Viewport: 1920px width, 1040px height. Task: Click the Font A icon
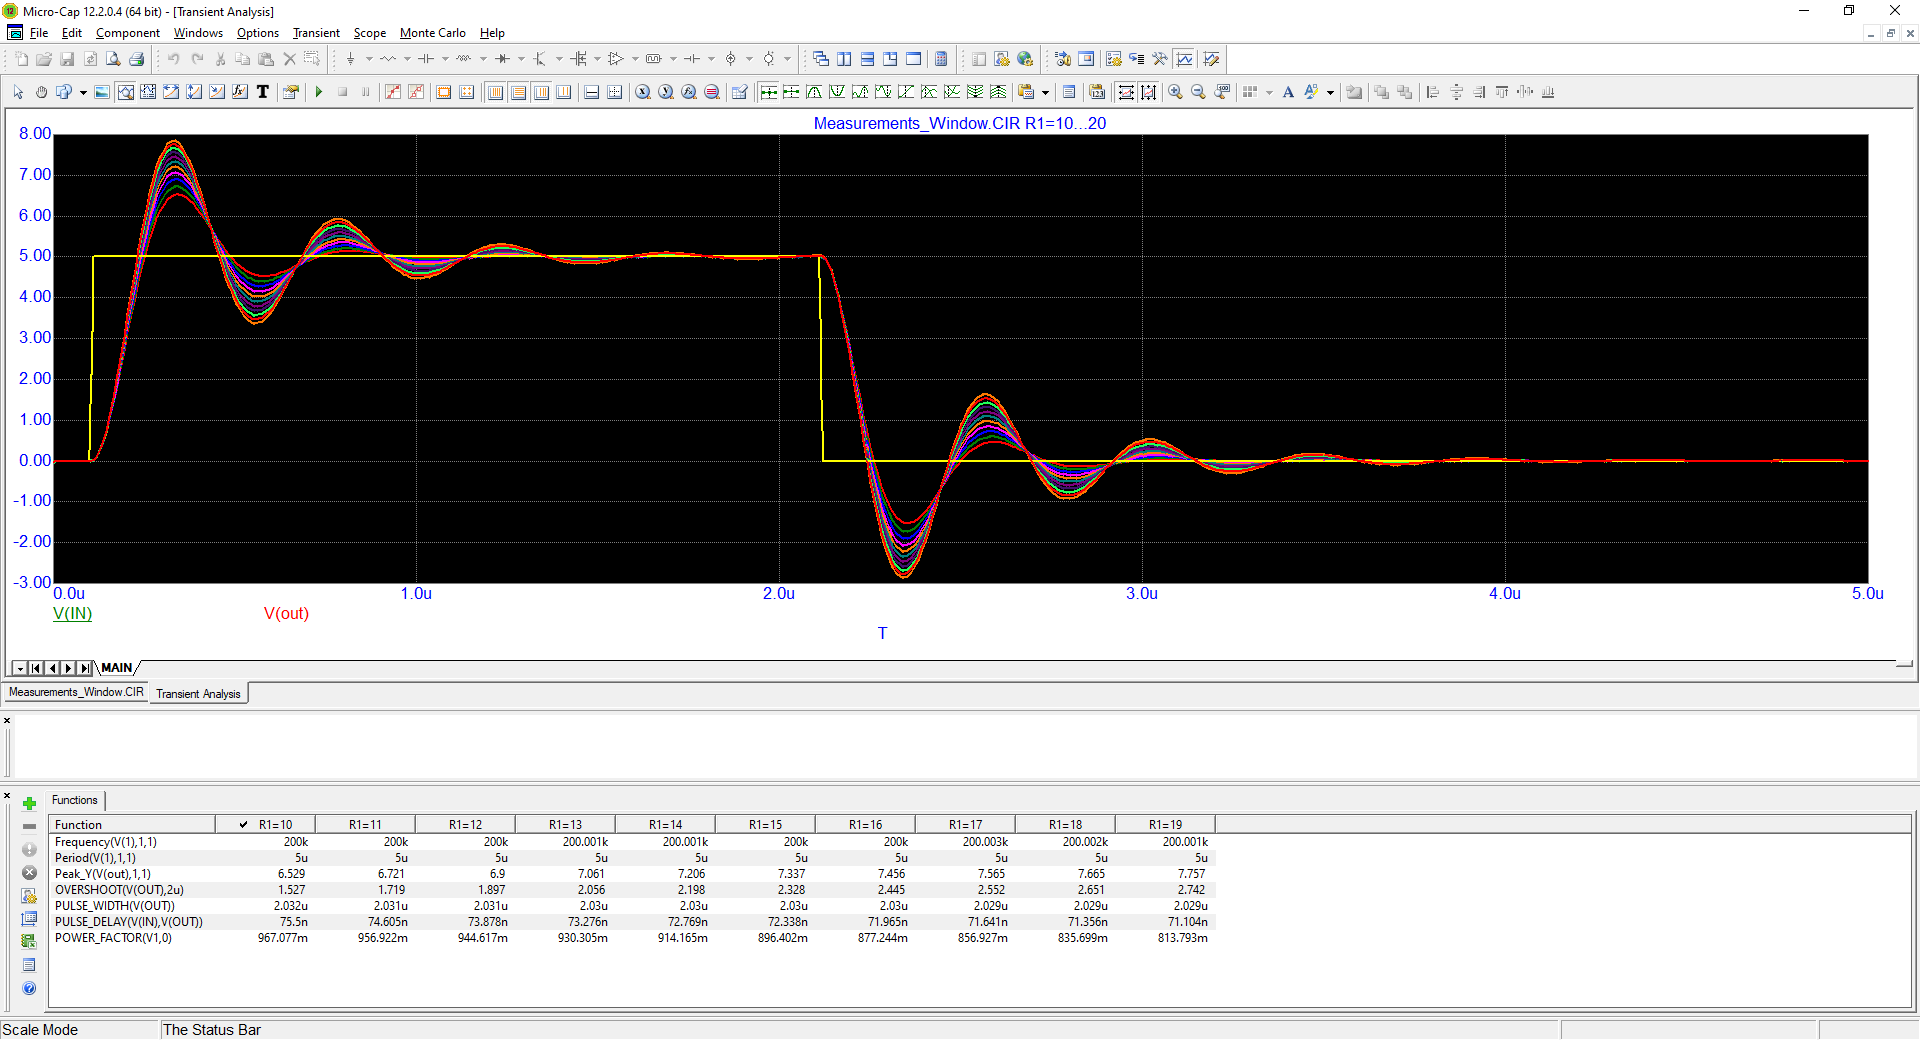(1288, 92)
